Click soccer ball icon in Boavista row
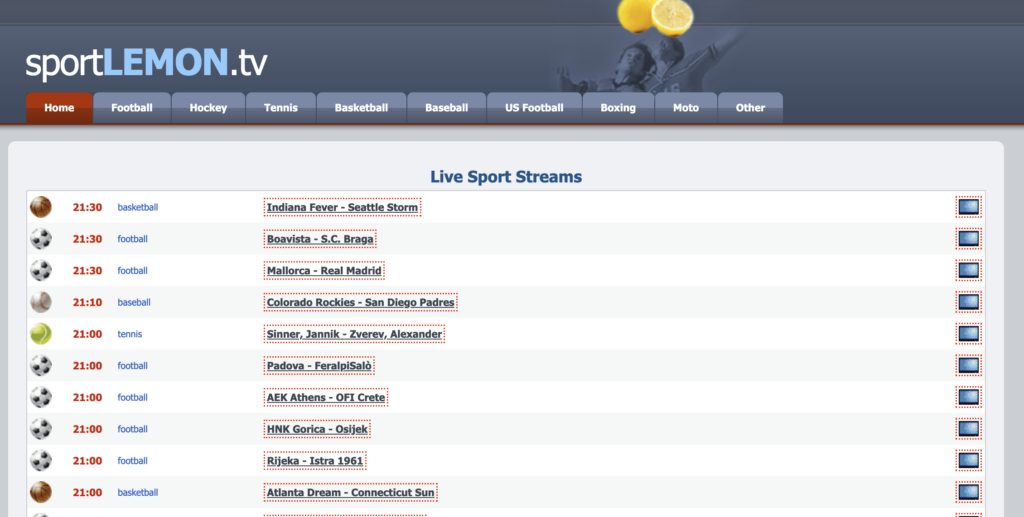1024x517 pixels. [40, 239]
